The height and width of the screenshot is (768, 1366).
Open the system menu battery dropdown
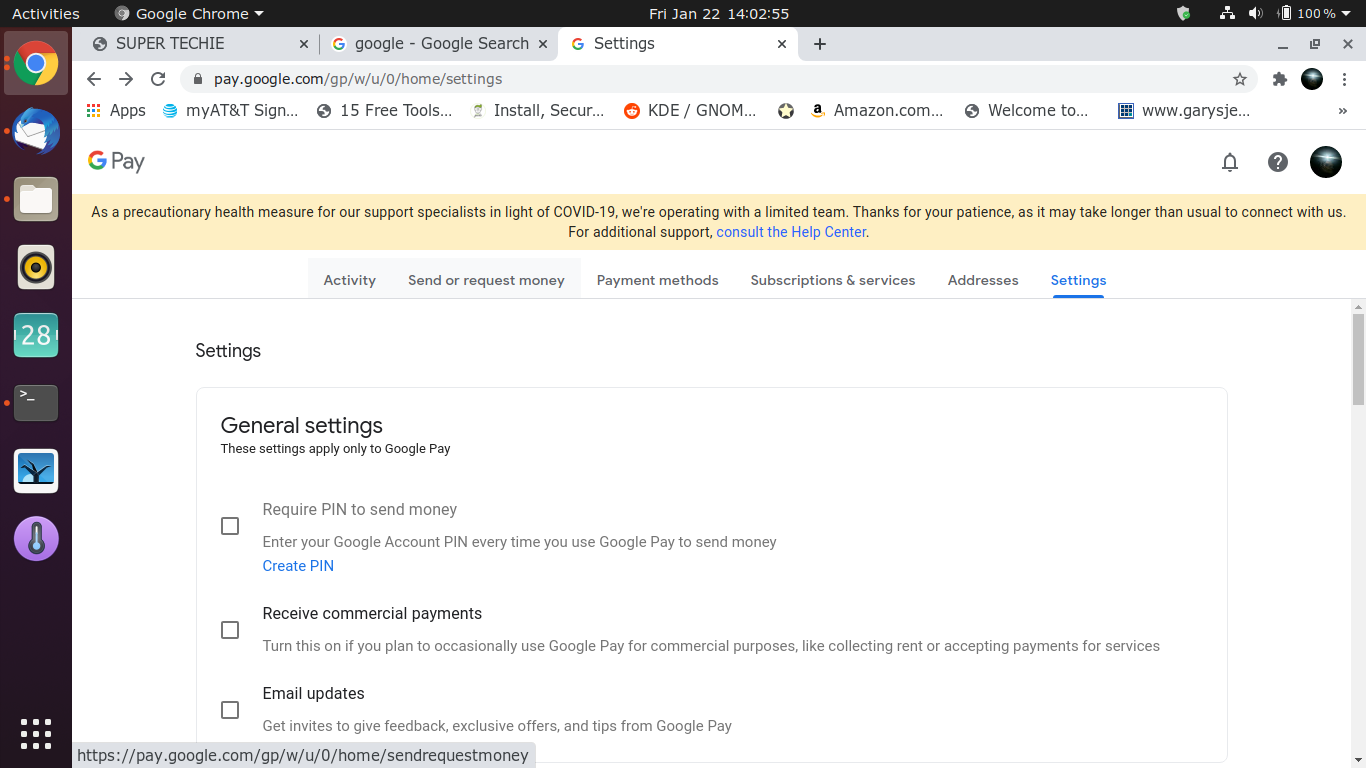click(x=1314, y=14)
